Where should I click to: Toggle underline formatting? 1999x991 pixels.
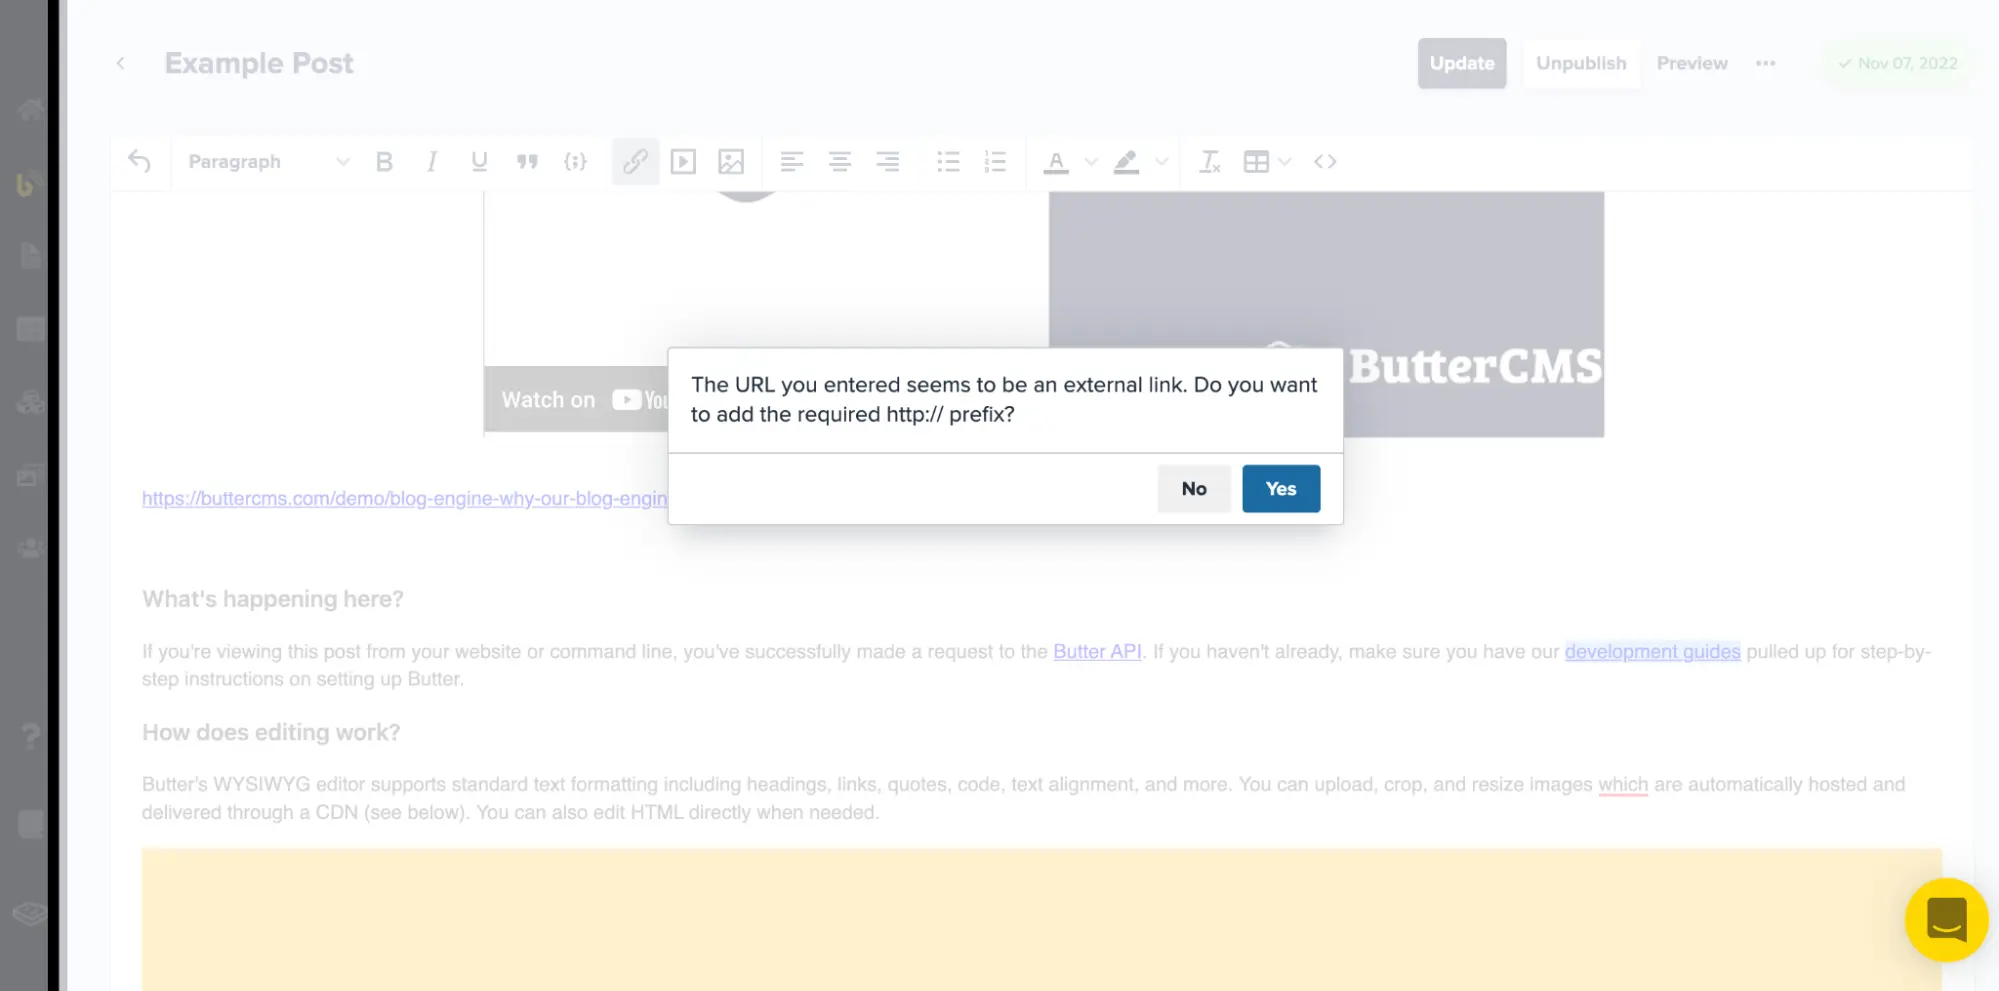[x=479, y=161]
